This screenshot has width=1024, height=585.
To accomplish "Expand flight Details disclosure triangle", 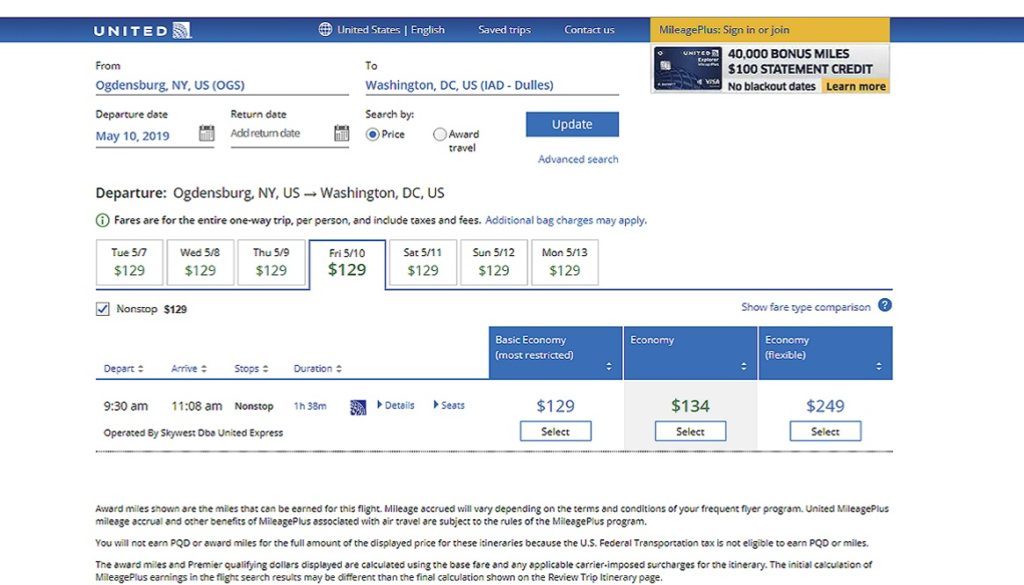I will coord(379,405).
